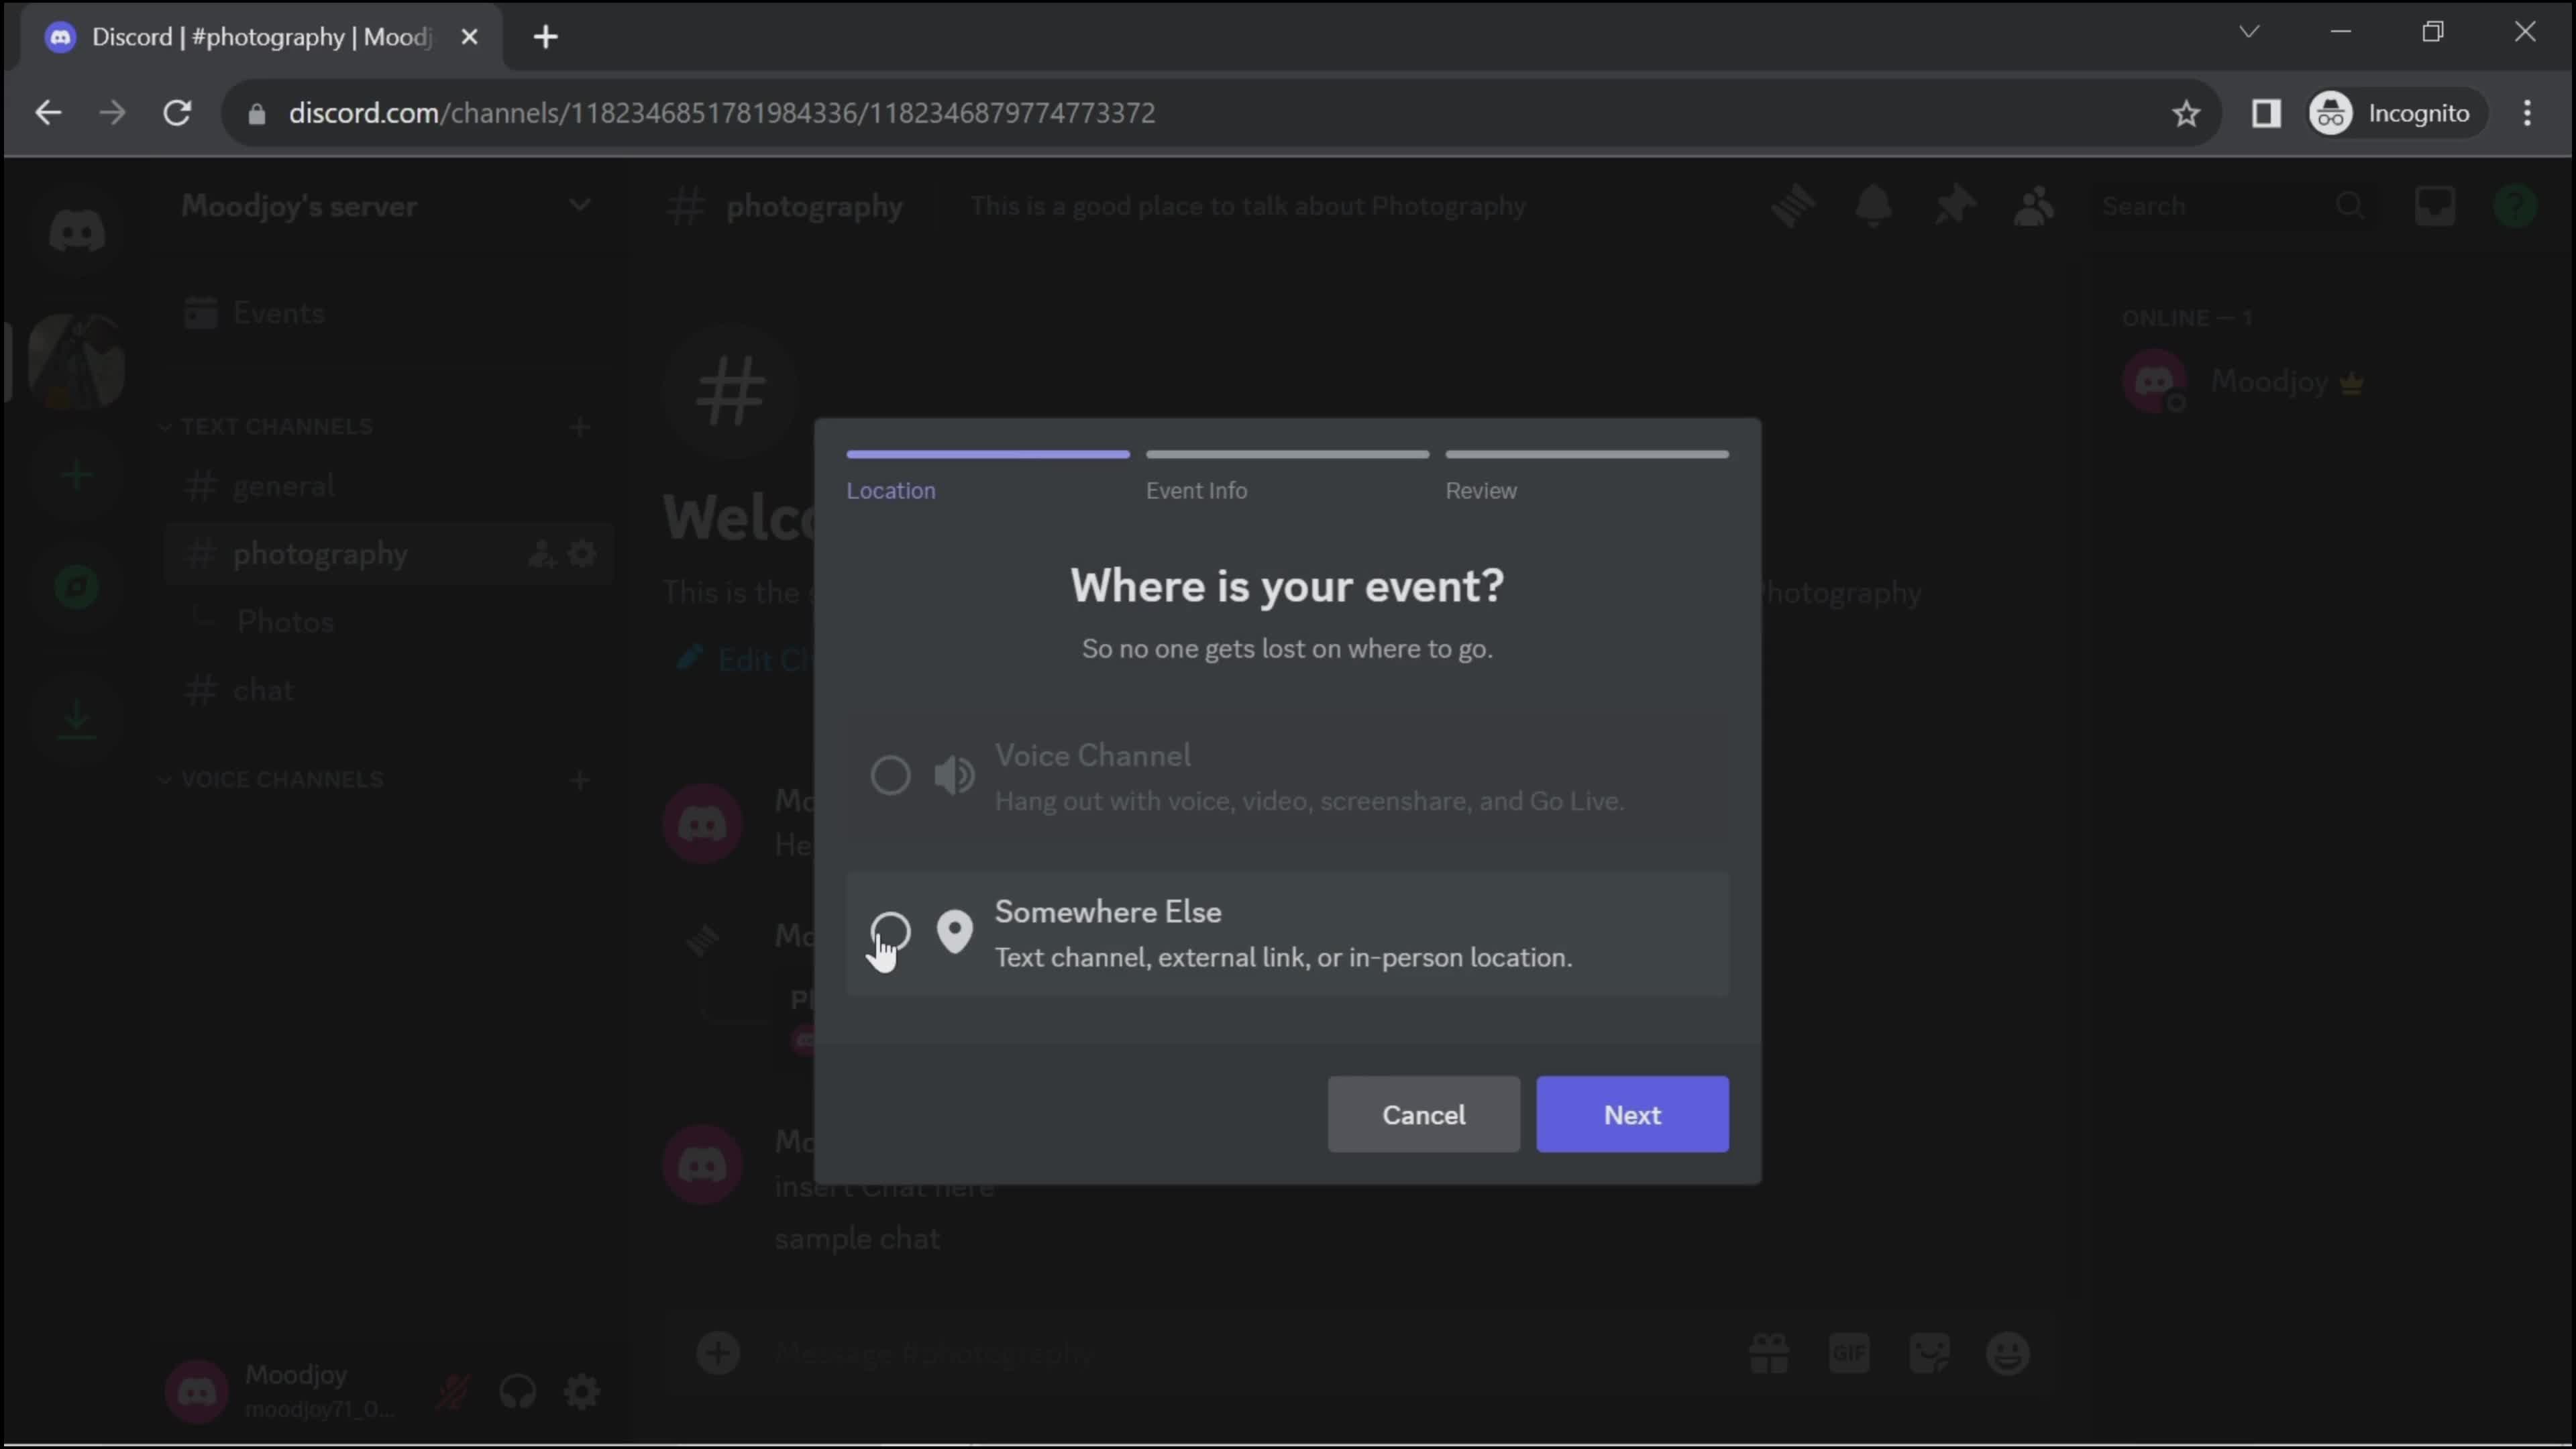Open the general text channel
The width and height of the screenshot is (2576, 1449).
[388, 486]
